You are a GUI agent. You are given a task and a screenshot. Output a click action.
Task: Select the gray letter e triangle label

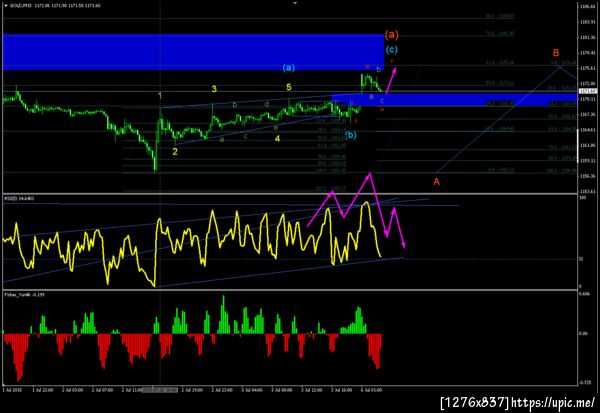tap(276, 127)
